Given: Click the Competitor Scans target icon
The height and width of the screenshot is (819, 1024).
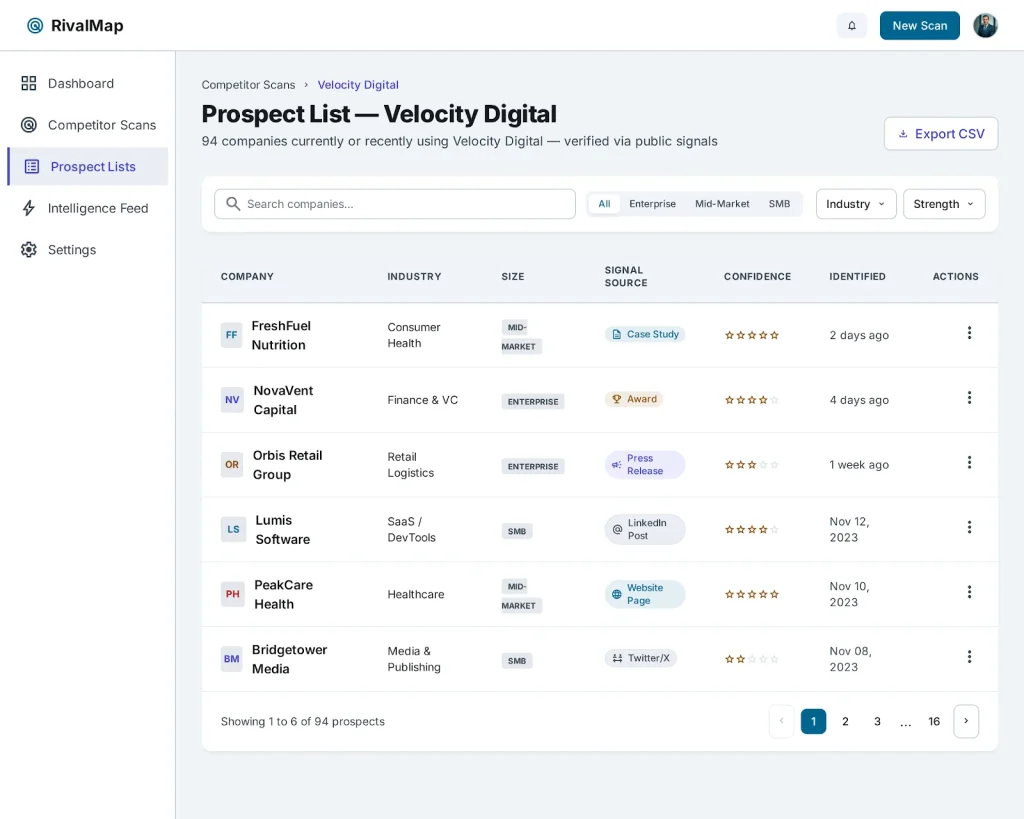Looking at the screenshot, I should click(29, 125).
